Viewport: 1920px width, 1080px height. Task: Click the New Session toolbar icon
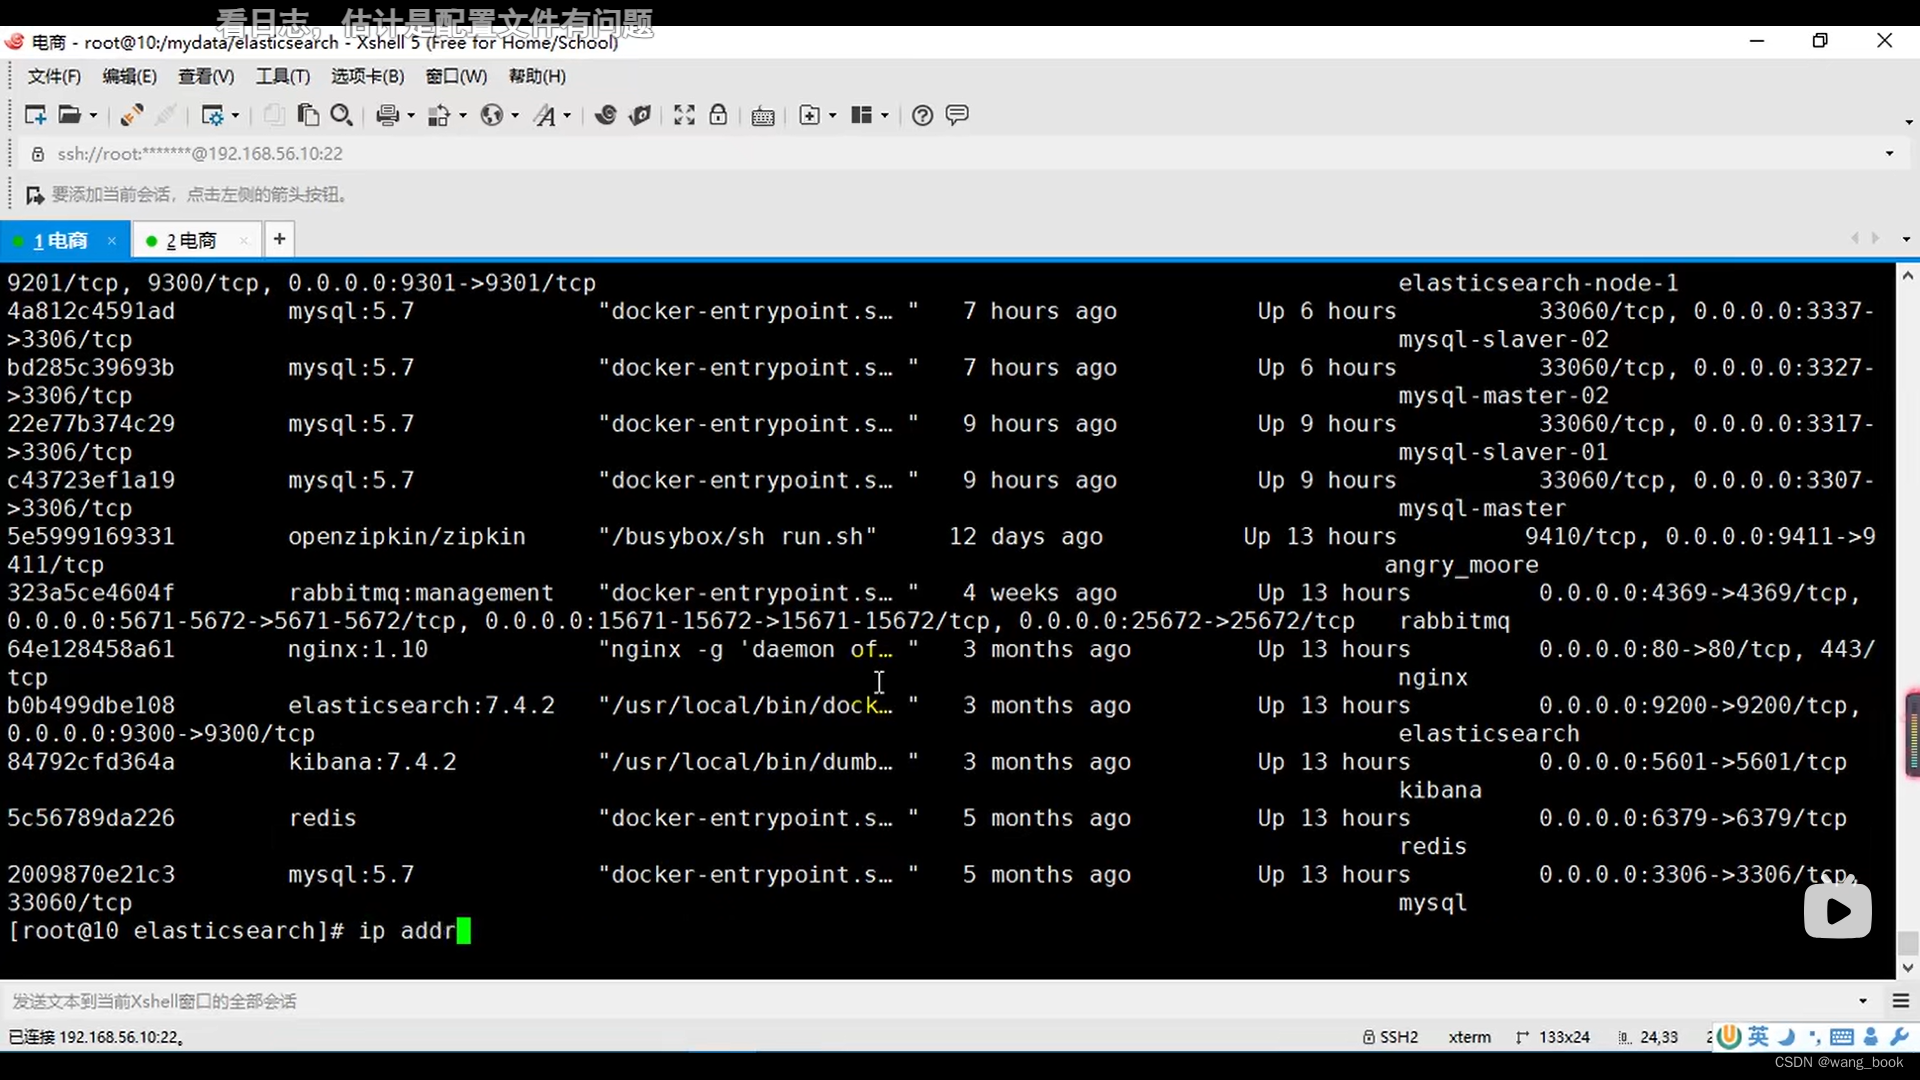tap(35, 115)
